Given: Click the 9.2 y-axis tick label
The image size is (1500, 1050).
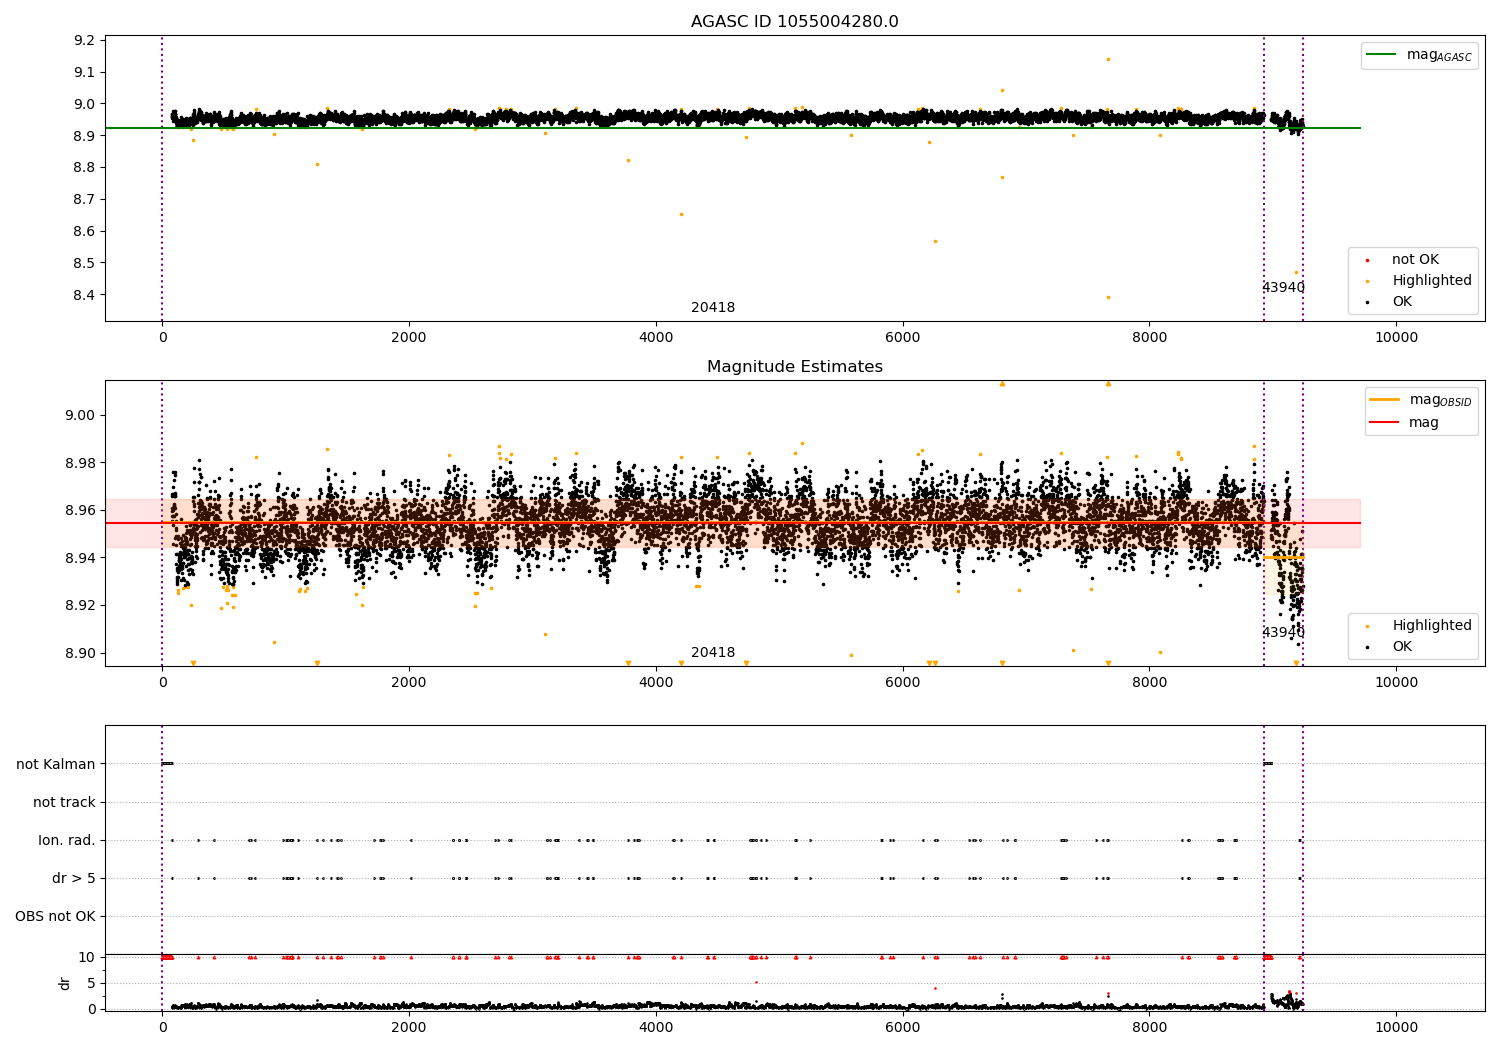Looking at the screenshot, I should pos(86,40).
